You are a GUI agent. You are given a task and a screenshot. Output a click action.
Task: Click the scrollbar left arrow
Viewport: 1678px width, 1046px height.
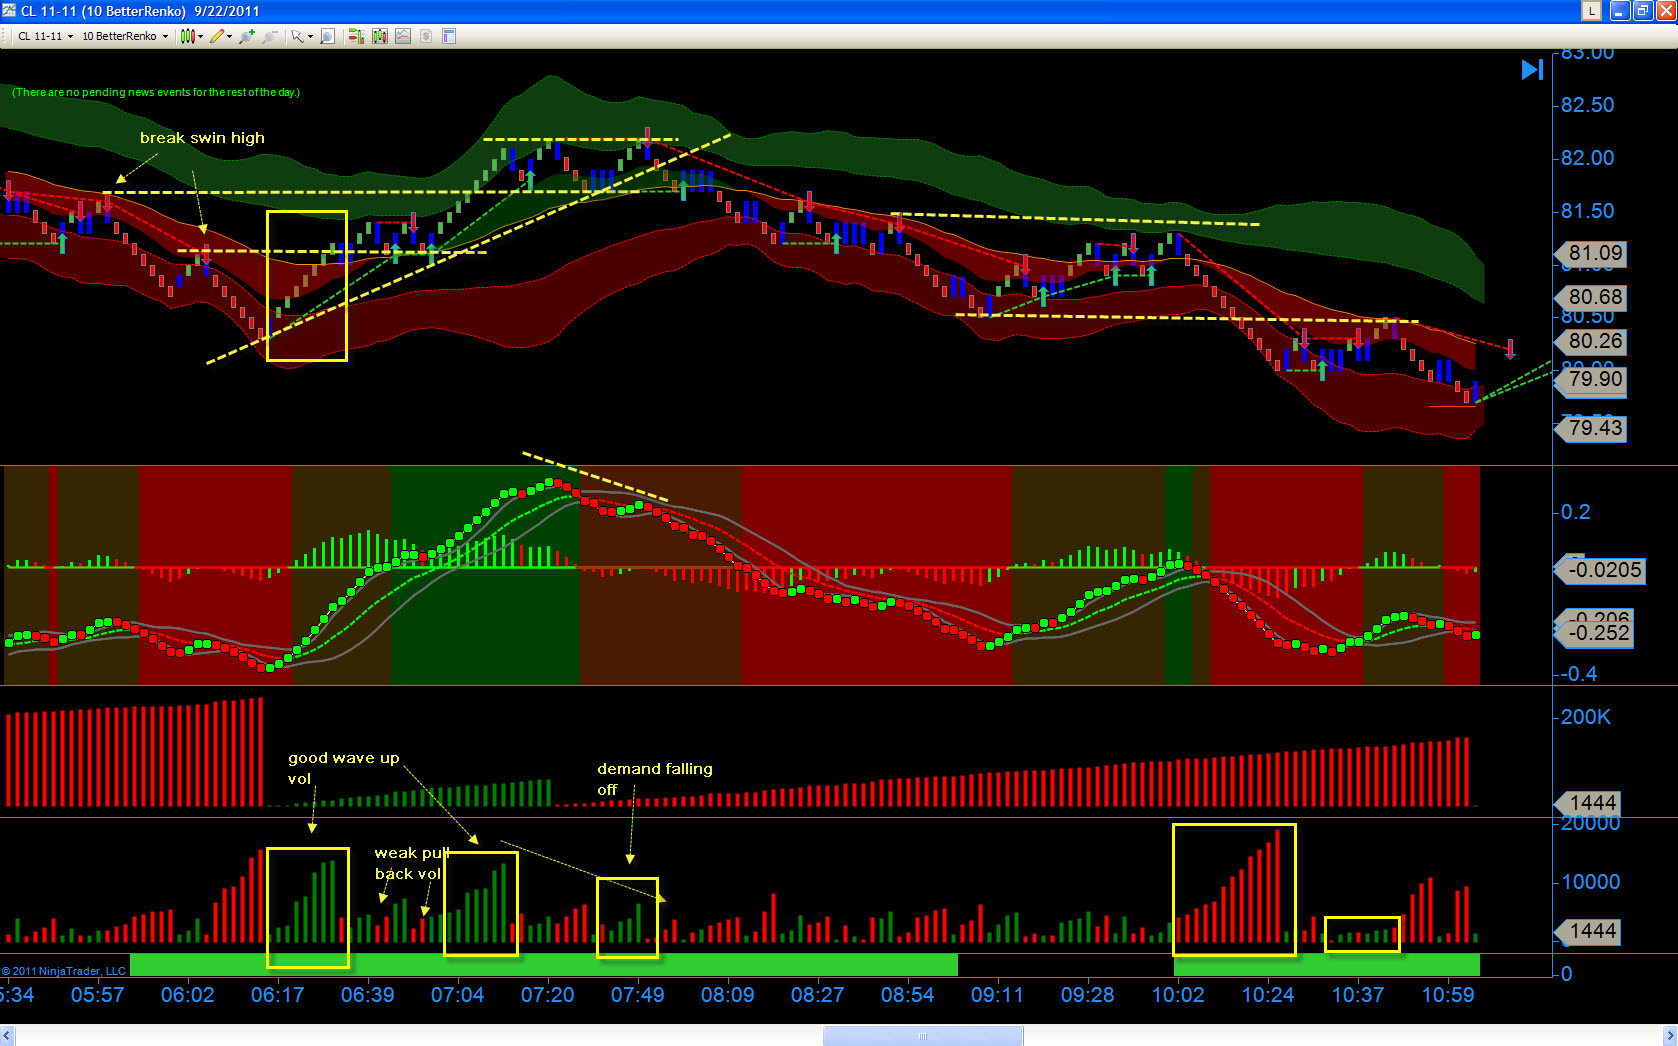[x=8, y=1036]
